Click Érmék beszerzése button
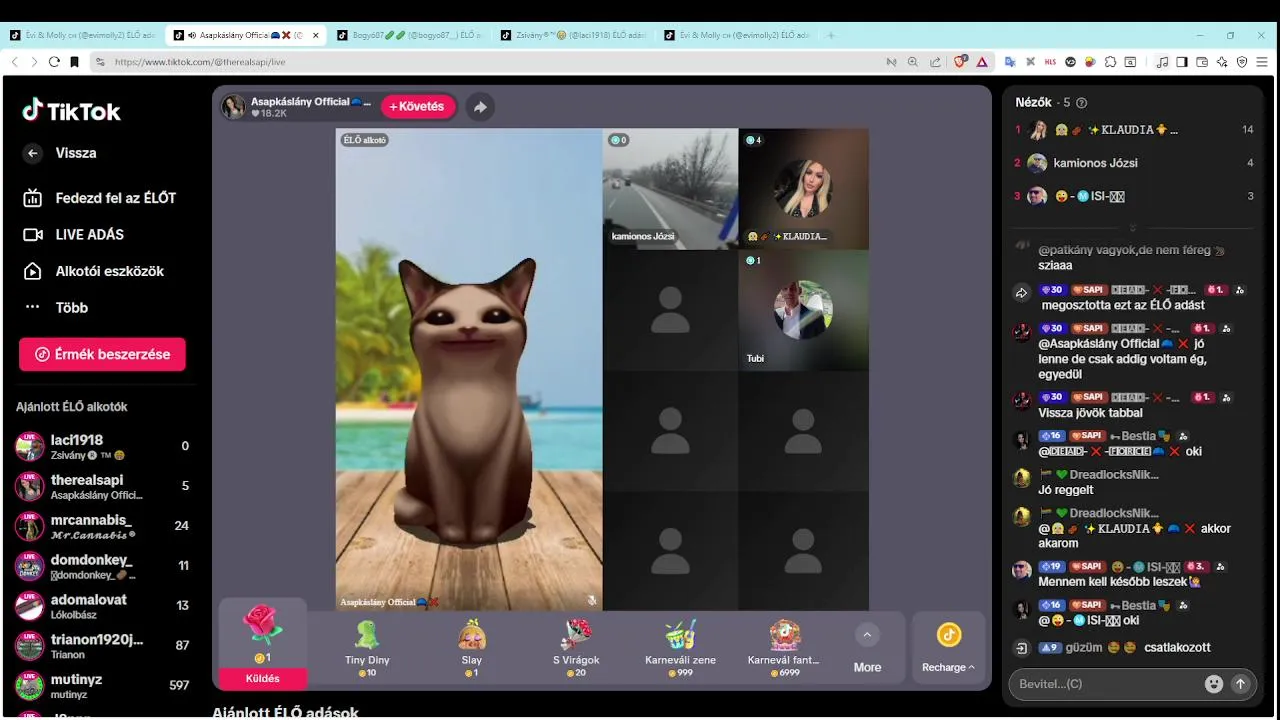 click(x=102, y=354)
